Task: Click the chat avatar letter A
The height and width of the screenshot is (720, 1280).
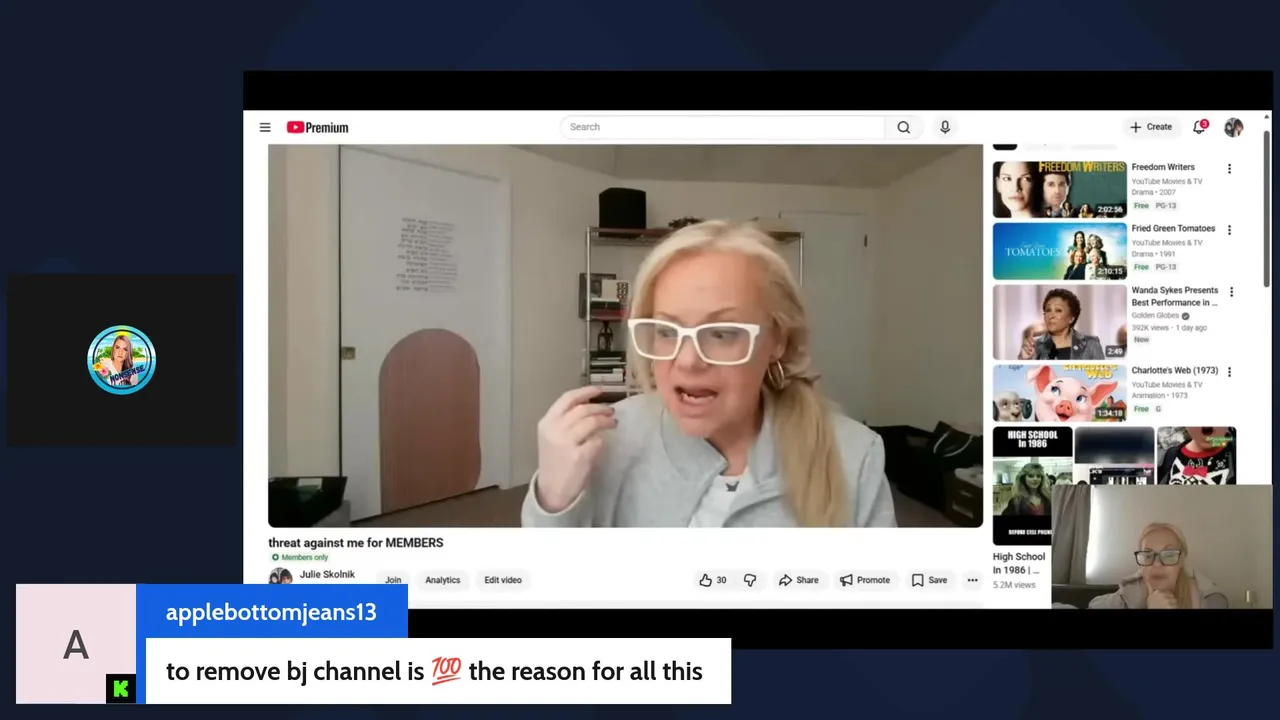Action: [76, 644]
